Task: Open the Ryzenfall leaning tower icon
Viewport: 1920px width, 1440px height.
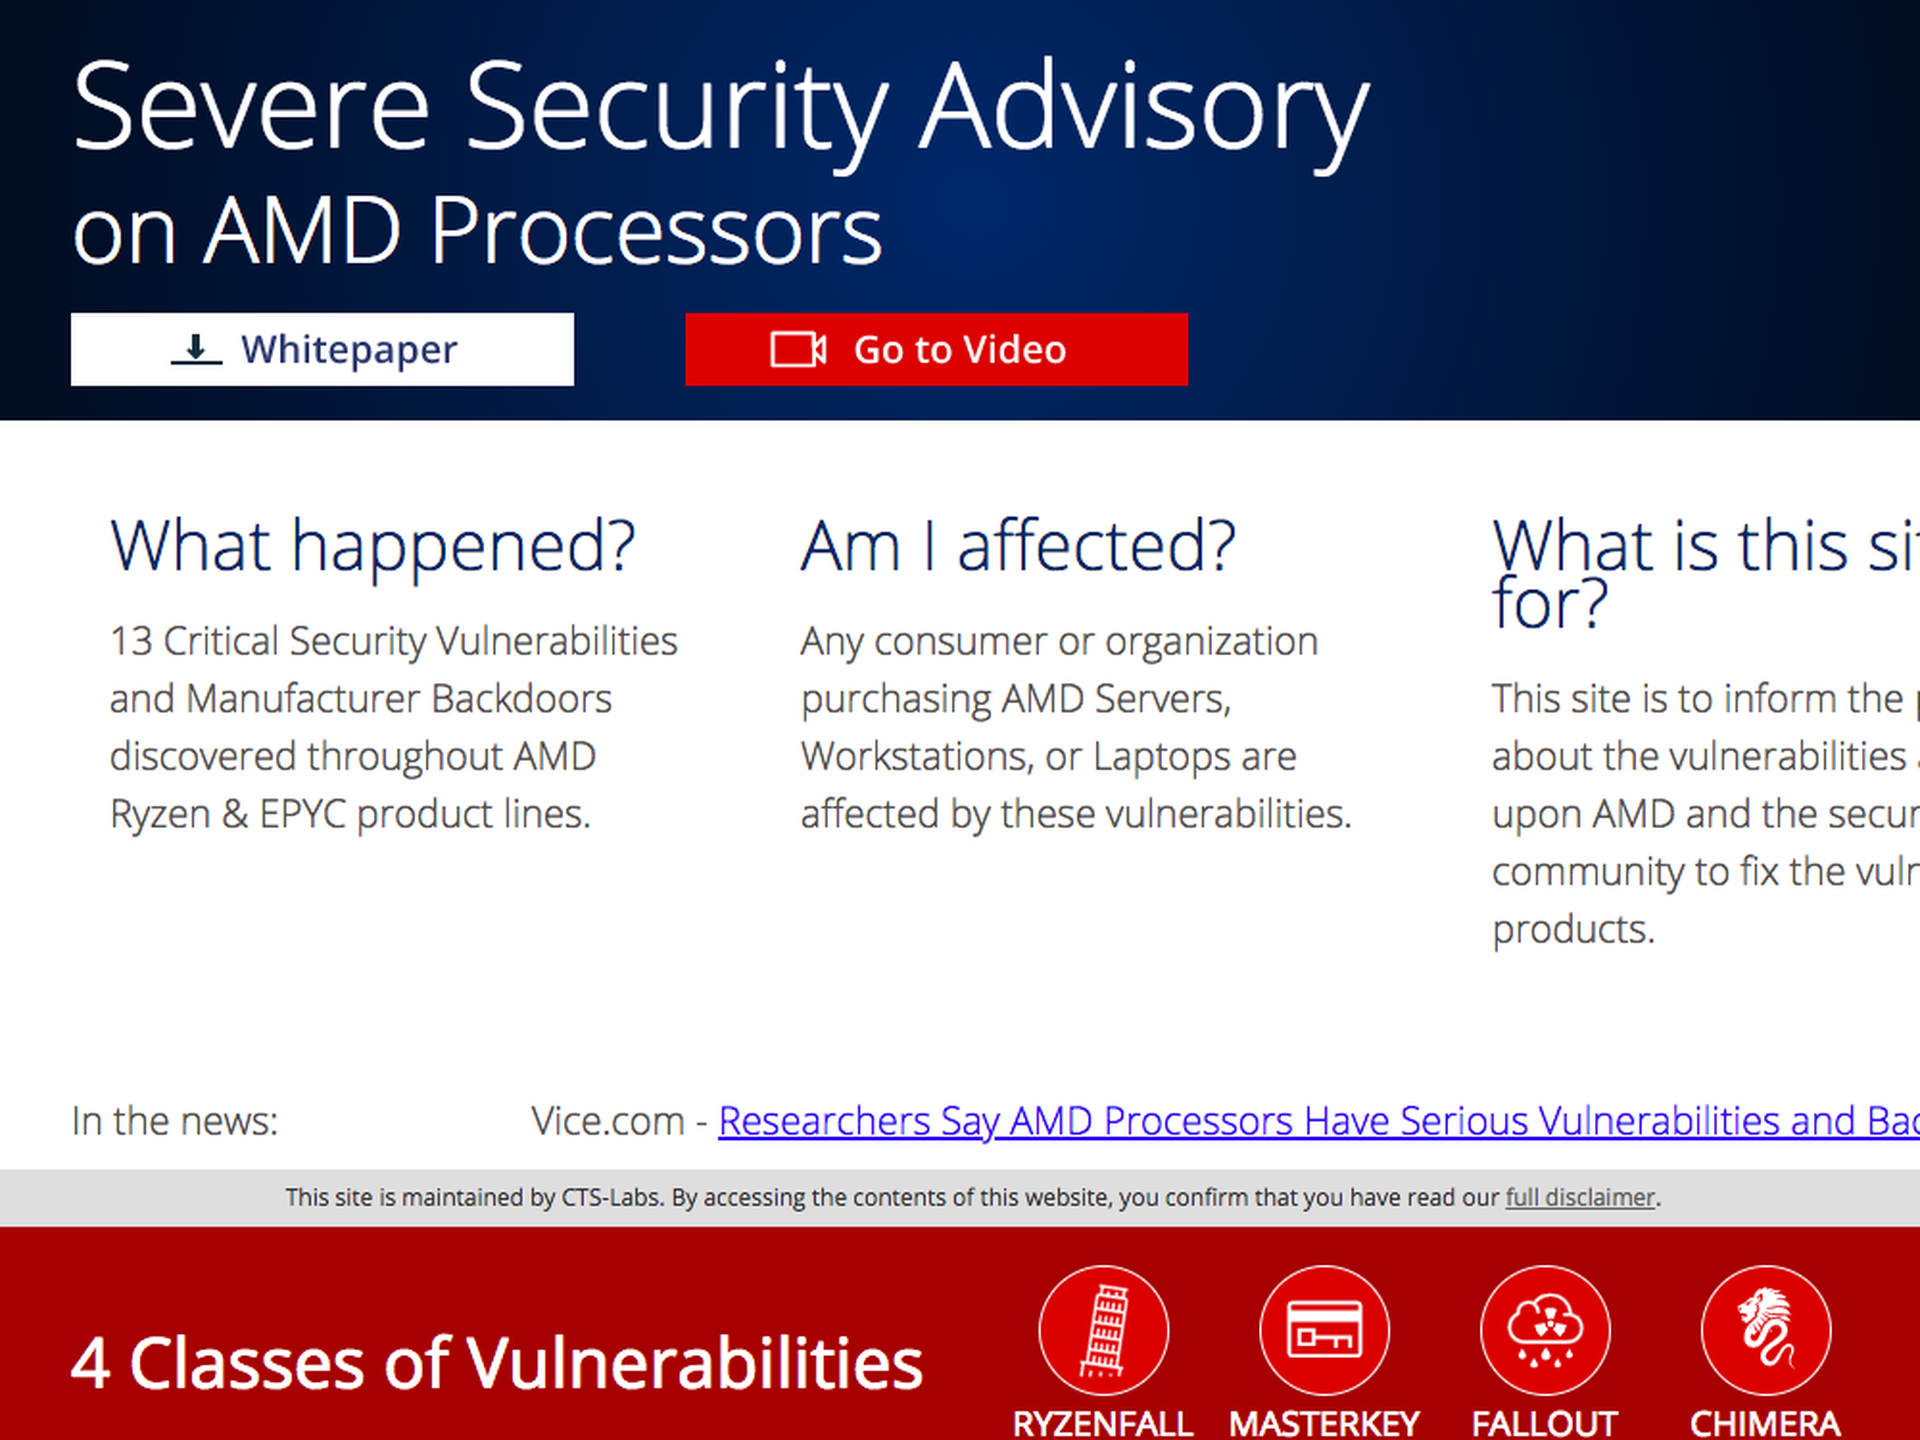Action: tap(1103, 1330)
